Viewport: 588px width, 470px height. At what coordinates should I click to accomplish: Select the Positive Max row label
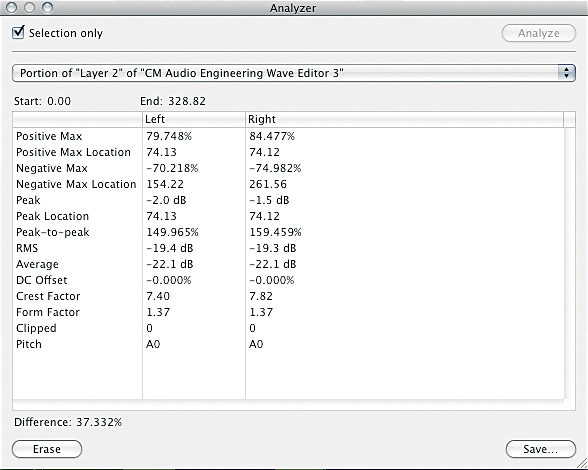click(x=49, y=136)
